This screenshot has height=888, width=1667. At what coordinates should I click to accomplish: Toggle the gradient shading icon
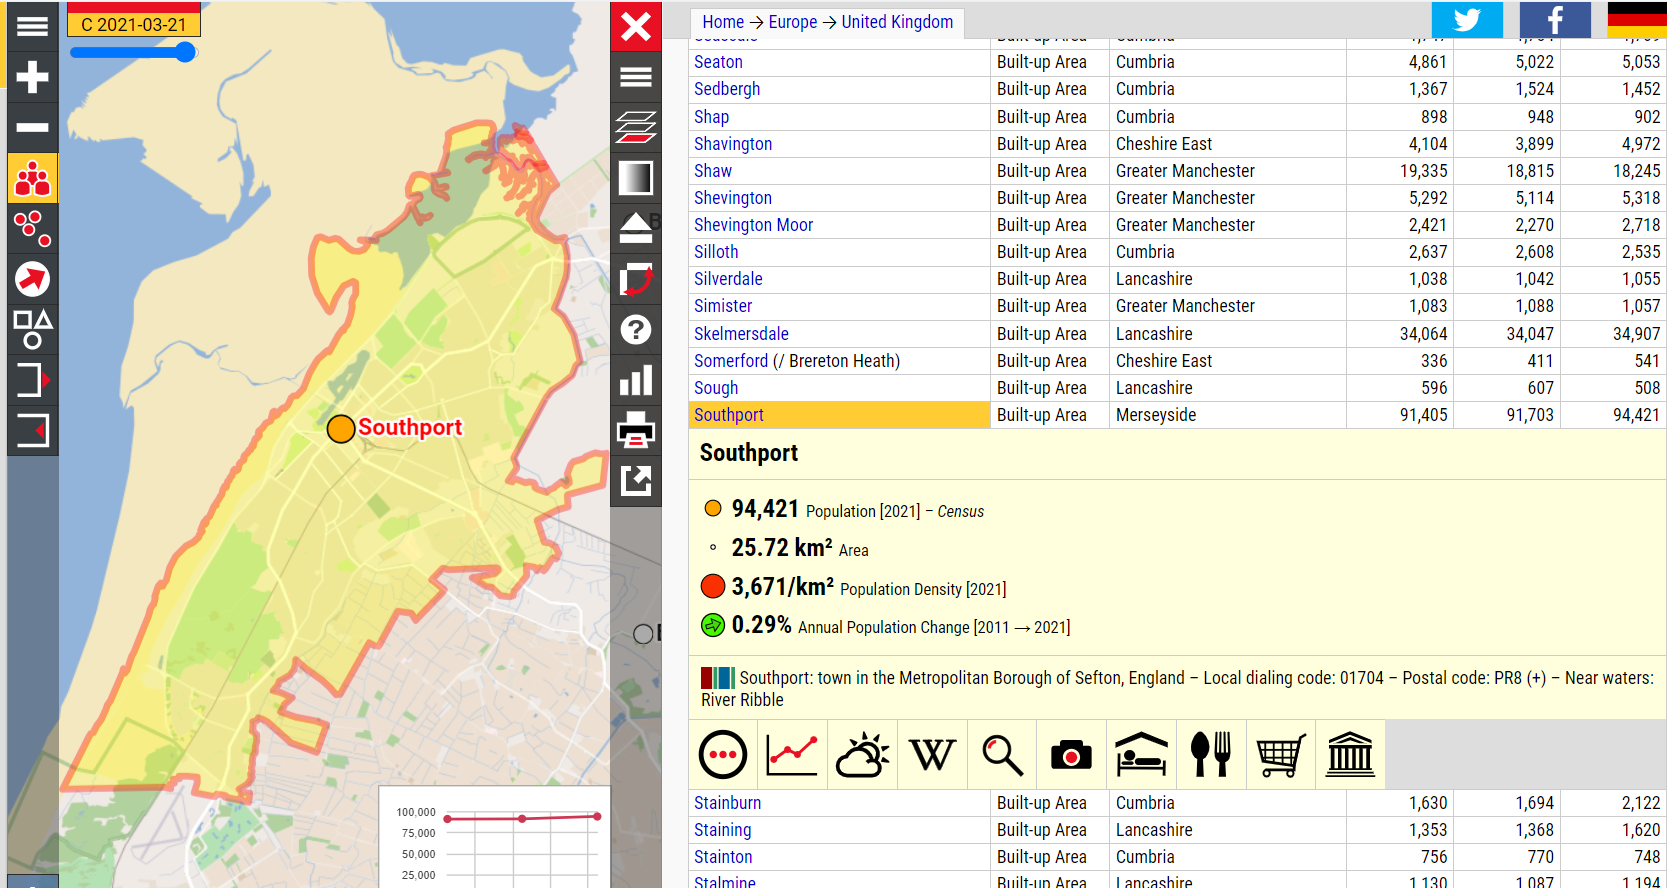pos(636,178)
